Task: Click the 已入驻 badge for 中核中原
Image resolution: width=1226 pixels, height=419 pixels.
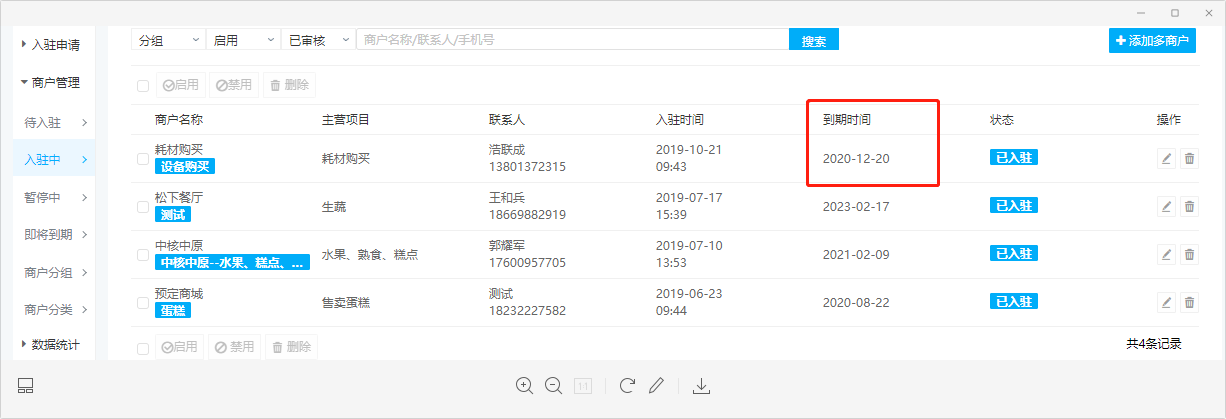Action: tap(1014, 254)
